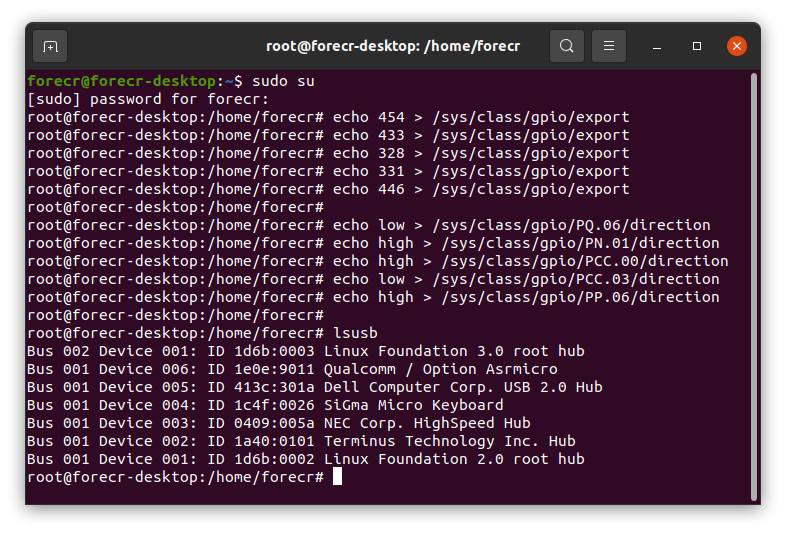Click the terminal vertical scrollbar

coord(753,286)
